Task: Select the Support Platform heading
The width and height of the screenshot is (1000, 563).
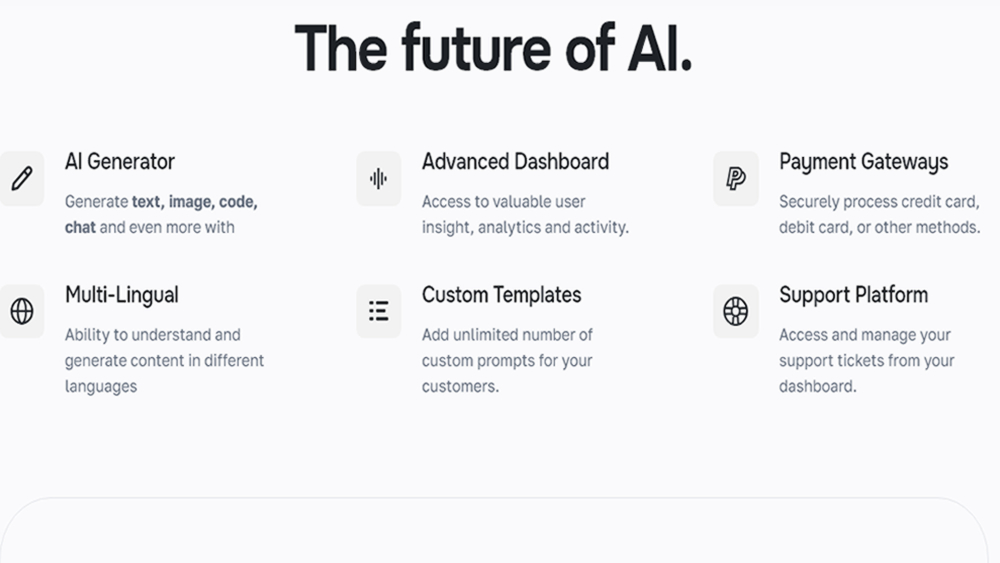Action: pos(853,295)
